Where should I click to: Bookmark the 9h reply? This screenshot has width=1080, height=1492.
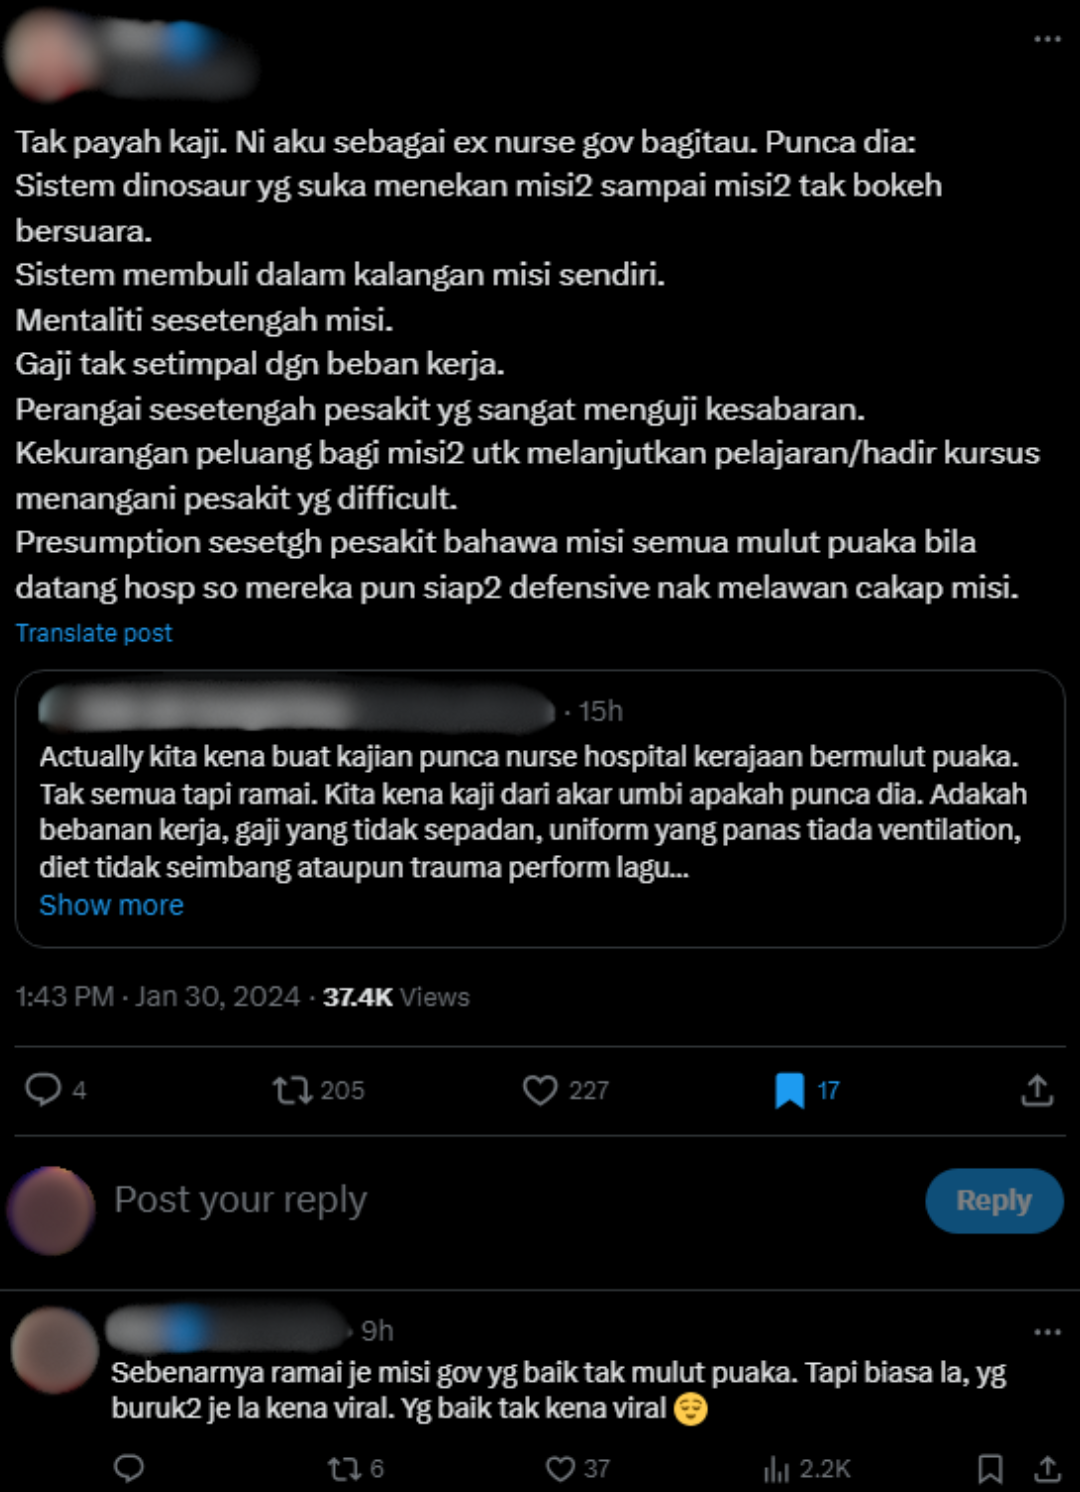[990, 1468]
